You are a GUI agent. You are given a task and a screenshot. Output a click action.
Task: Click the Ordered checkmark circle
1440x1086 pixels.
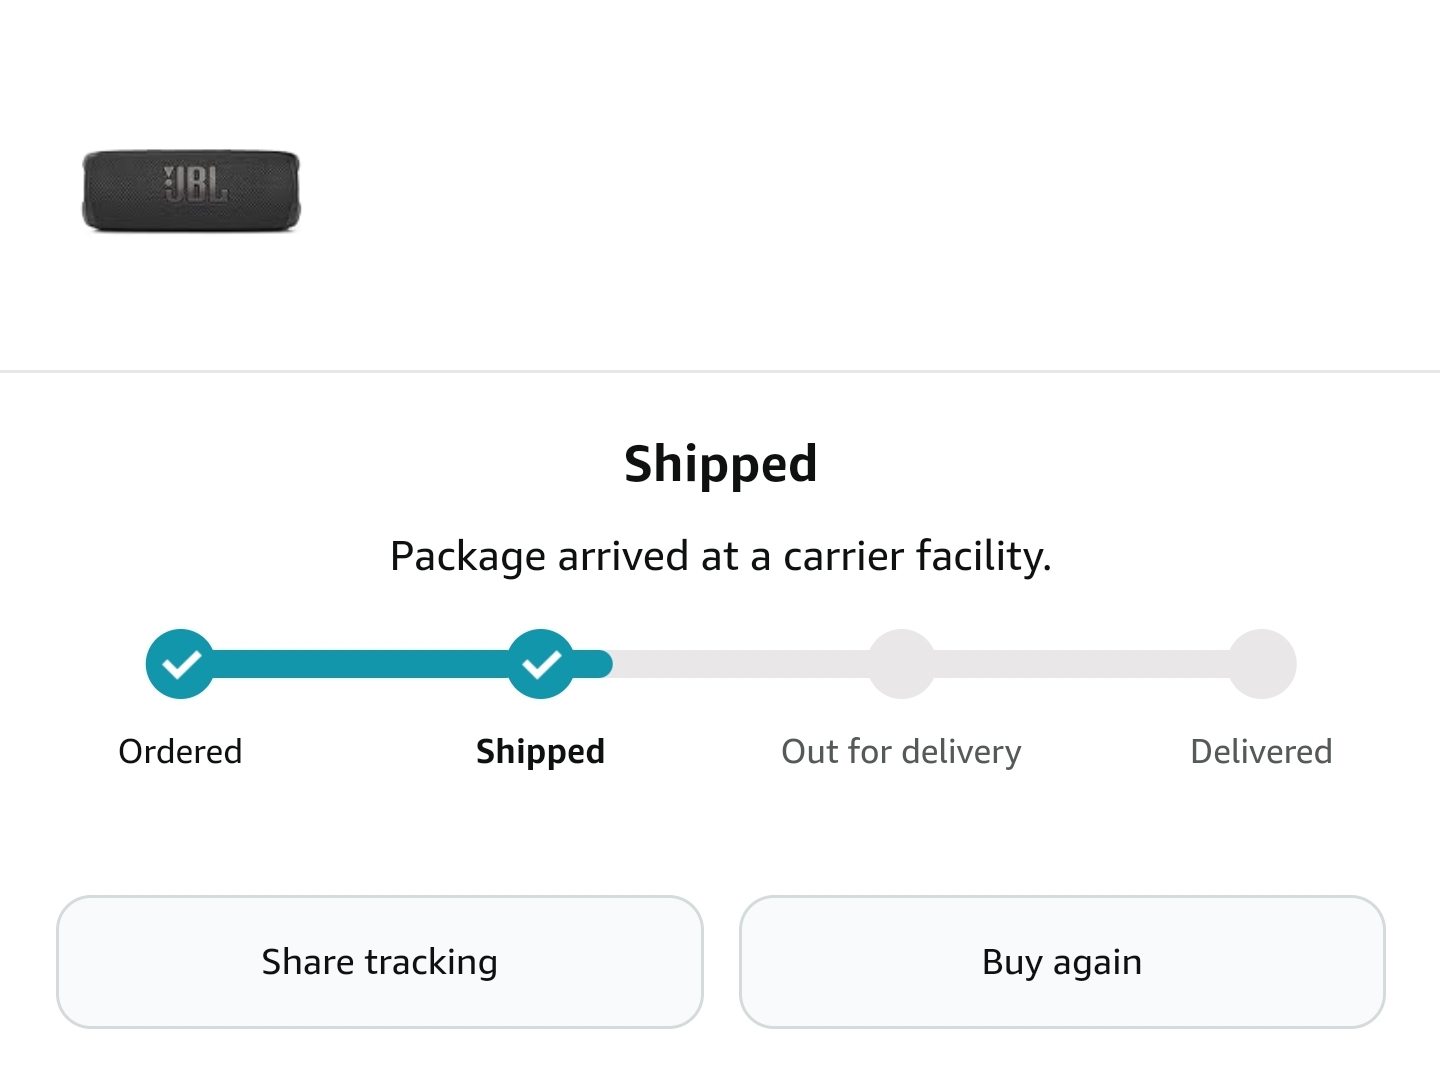coord(180,664)
